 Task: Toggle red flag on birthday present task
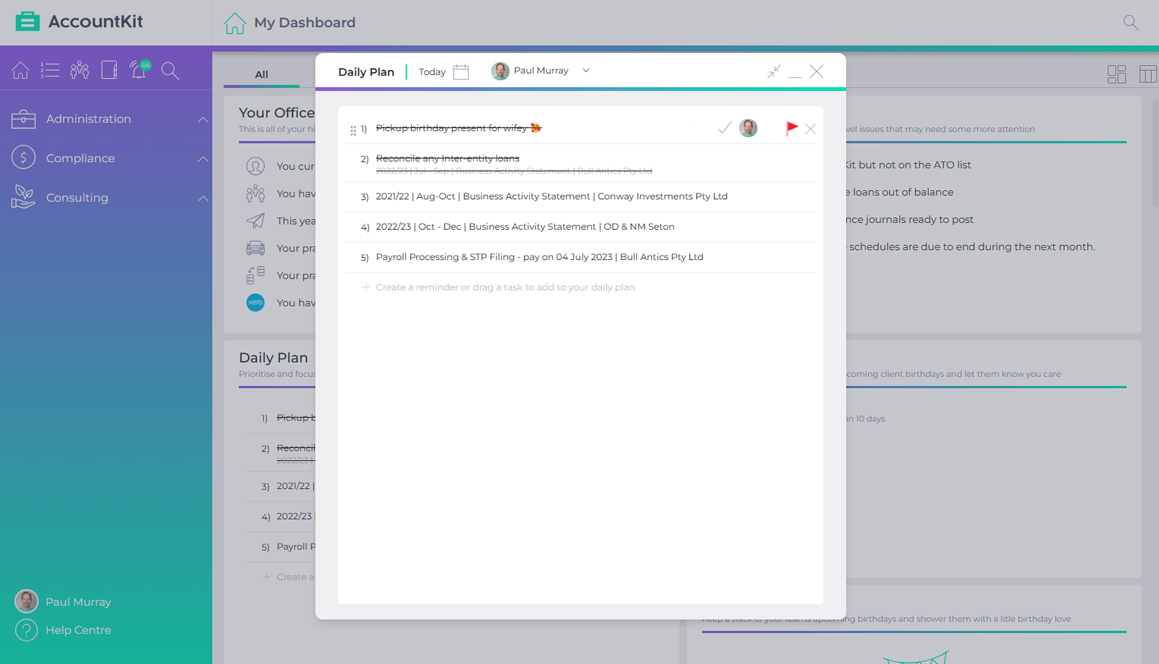click(x=792, y=128)
